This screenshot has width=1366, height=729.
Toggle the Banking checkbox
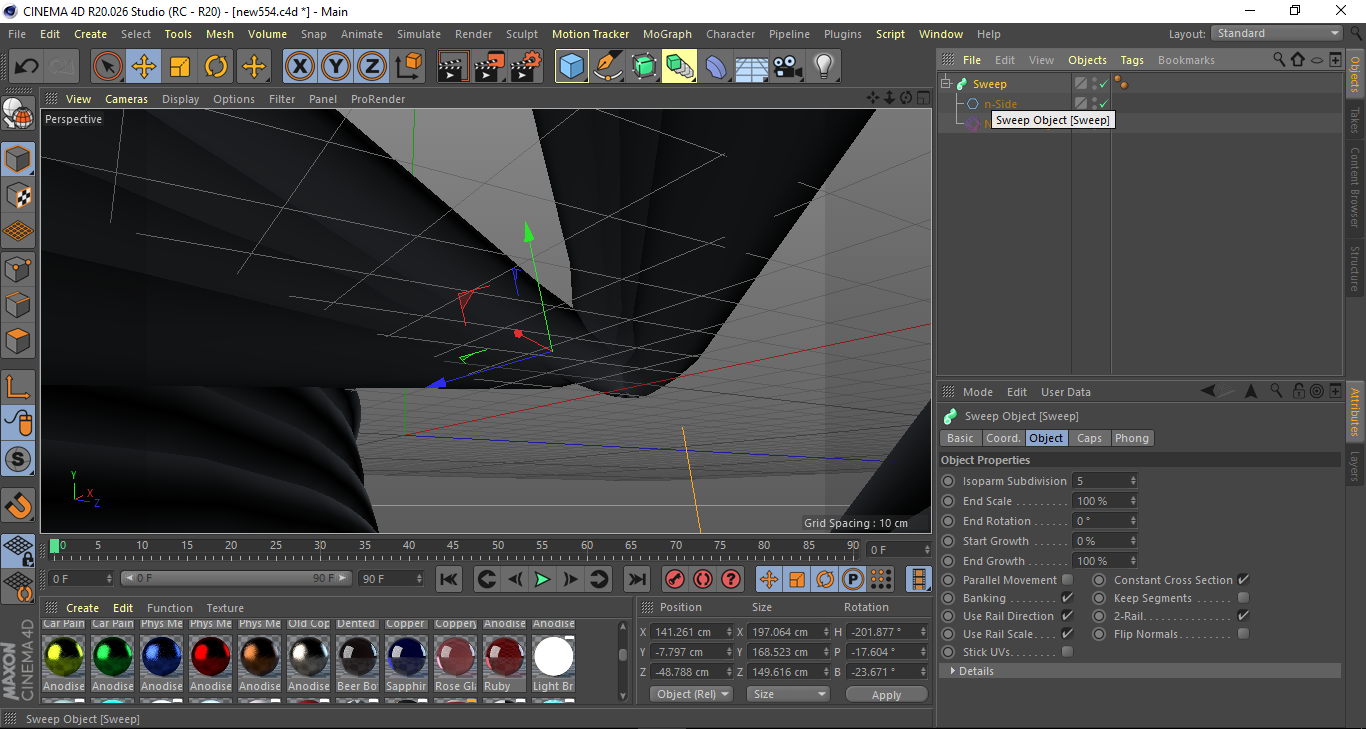(1067, 598)
